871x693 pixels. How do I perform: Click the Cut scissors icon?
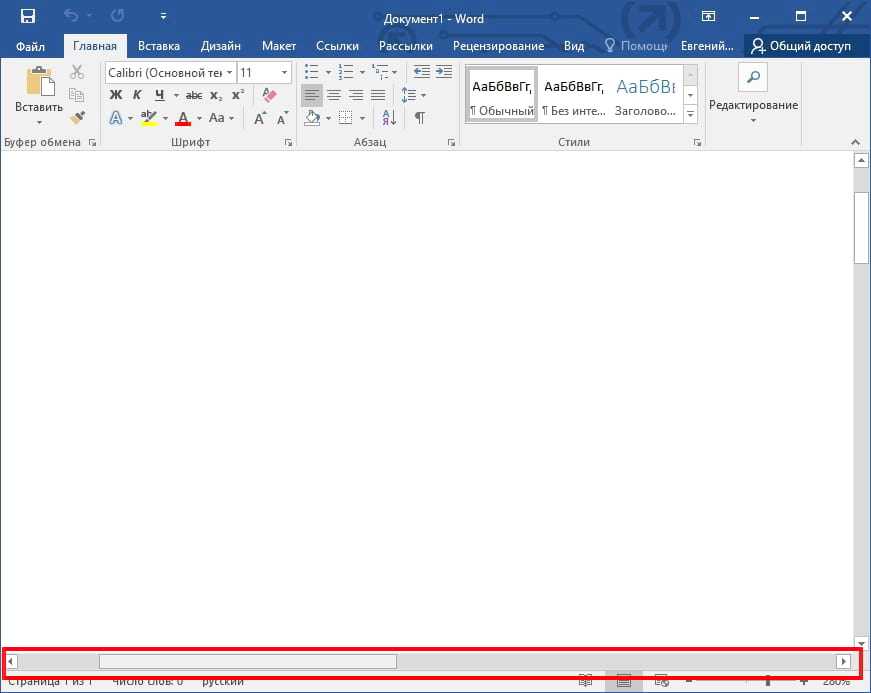(77, 72)
